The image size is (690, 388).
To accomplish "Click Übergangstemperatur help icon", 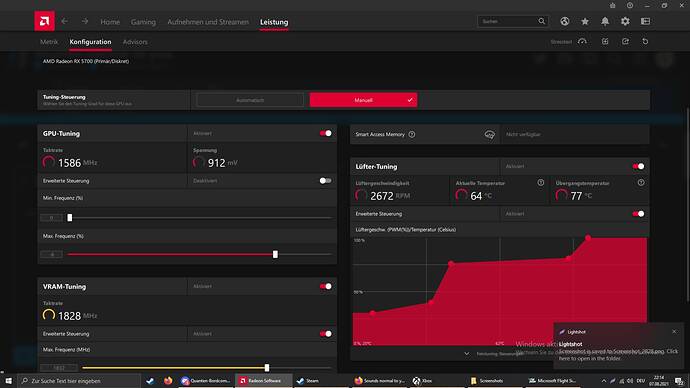I will pos(641,183).
